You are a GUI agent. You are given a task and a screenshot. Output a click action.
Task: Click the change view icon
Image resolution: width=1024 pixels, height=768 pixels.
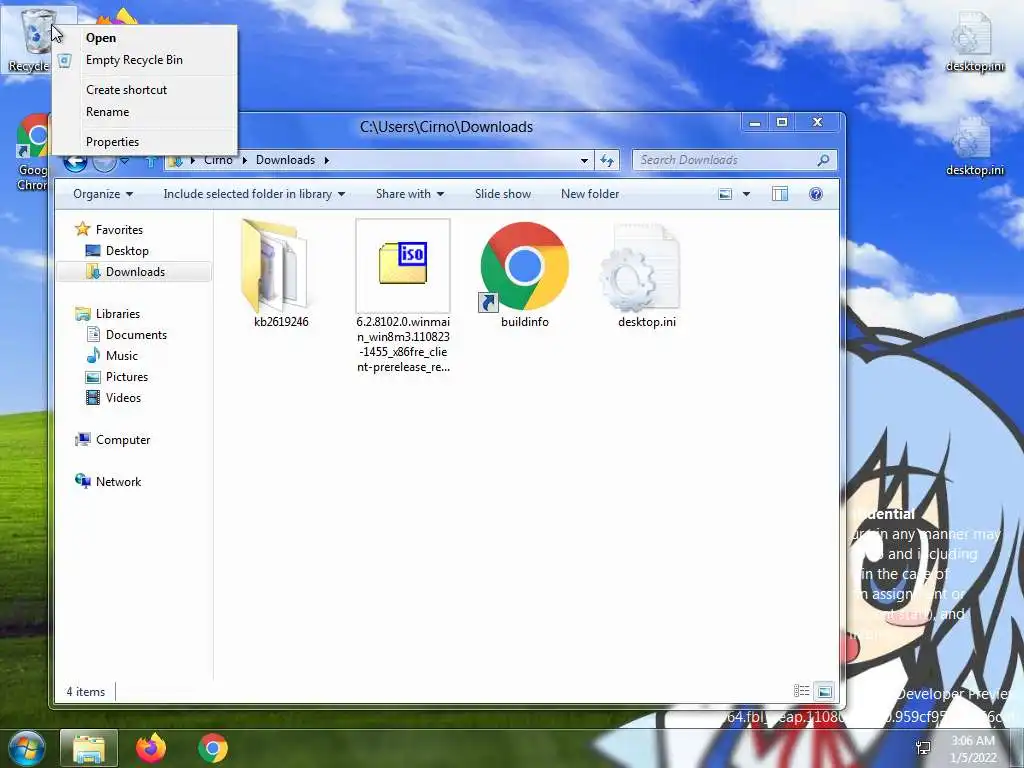(x=725, y=194)
